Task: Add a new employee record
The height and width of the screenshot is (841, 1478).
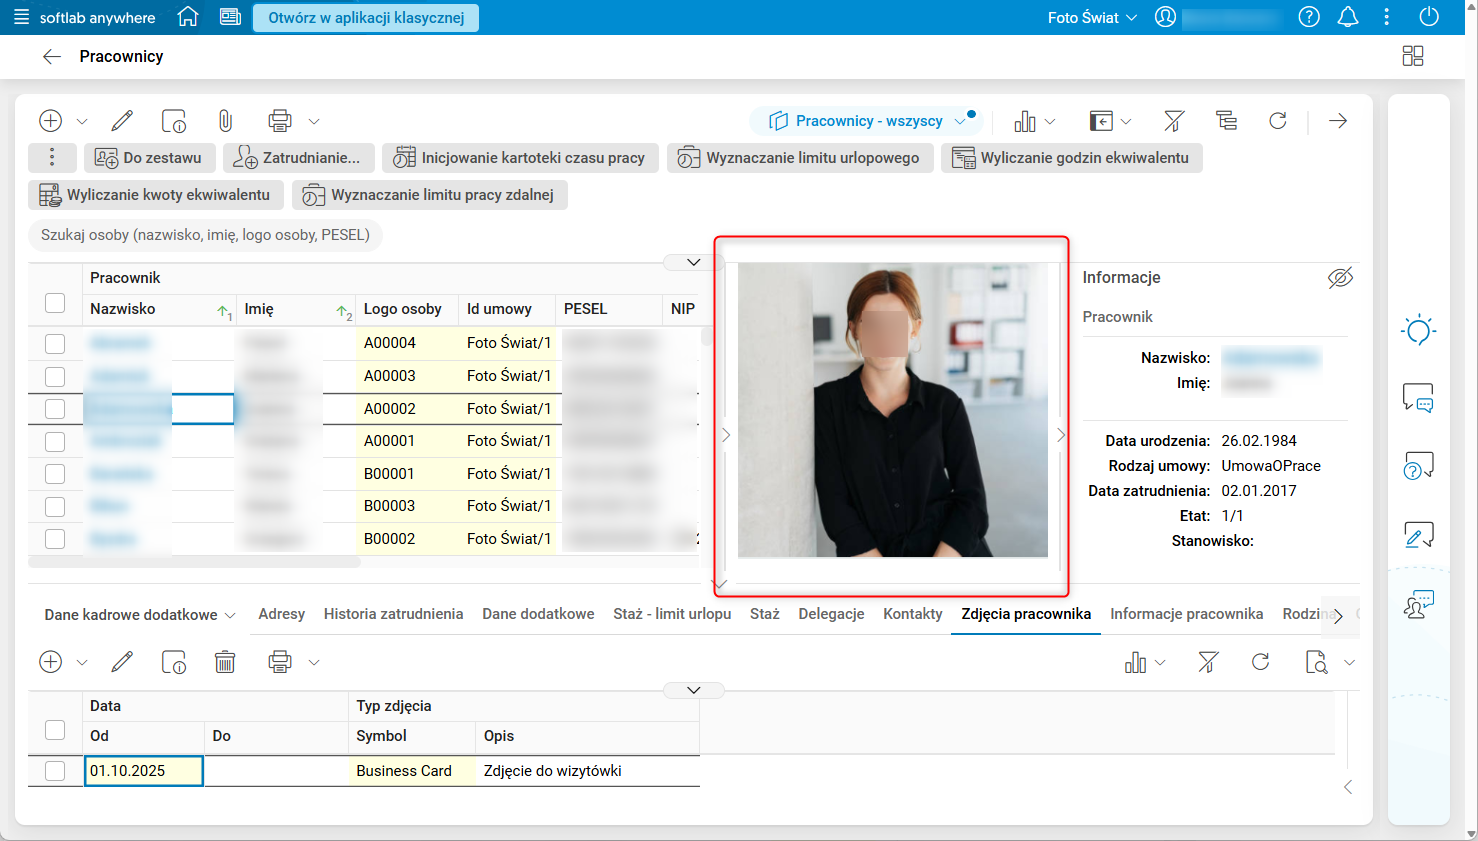Action: click(50, 121)
